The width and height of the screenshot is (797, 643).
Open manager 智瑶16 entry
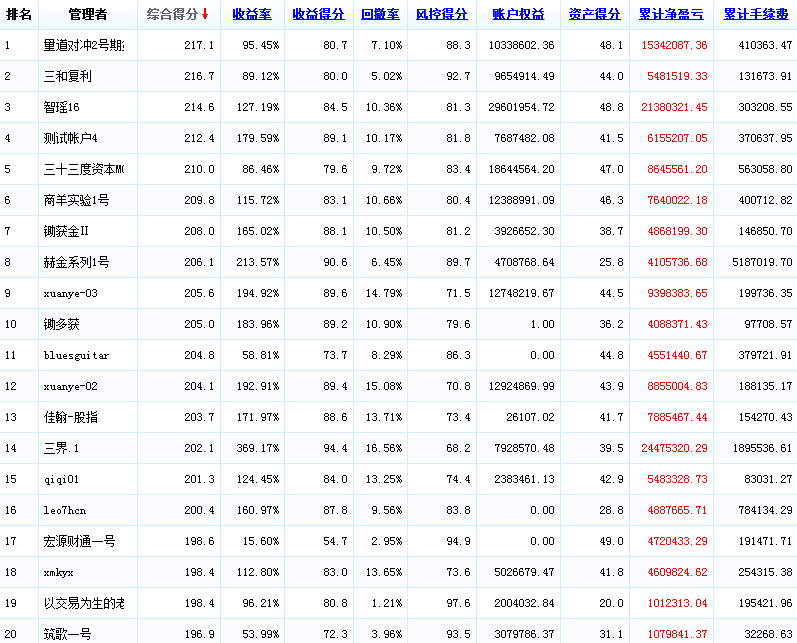(64, 108)
